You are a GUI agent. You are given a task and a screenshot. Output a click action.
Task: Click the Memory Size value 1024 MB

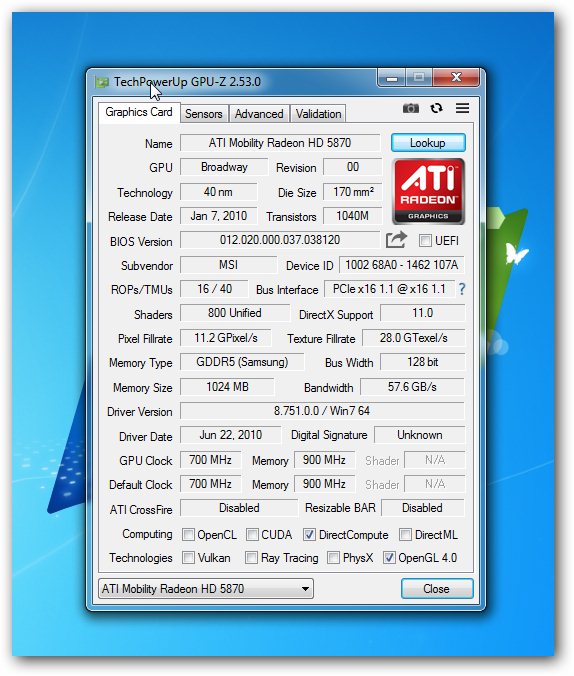(x=227, y=387)
